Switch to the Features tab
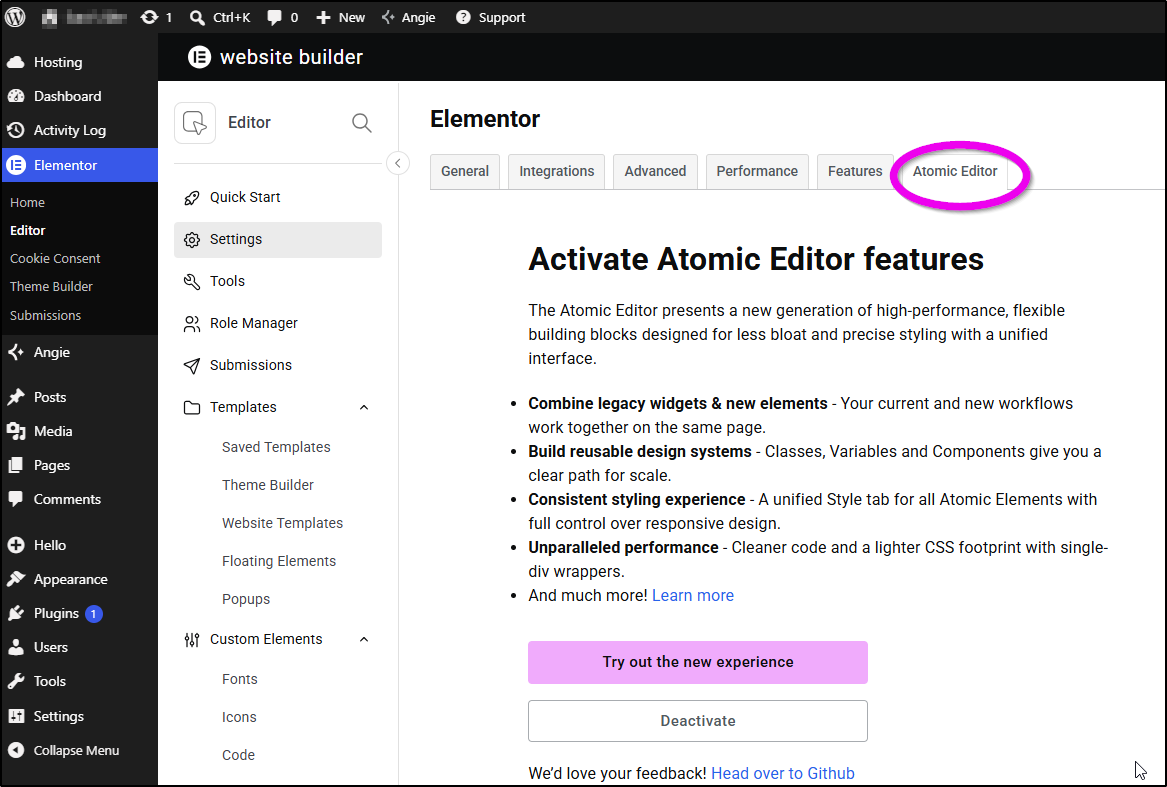The width and height of the screenshot is (1167, 787). tap(855, 172)
